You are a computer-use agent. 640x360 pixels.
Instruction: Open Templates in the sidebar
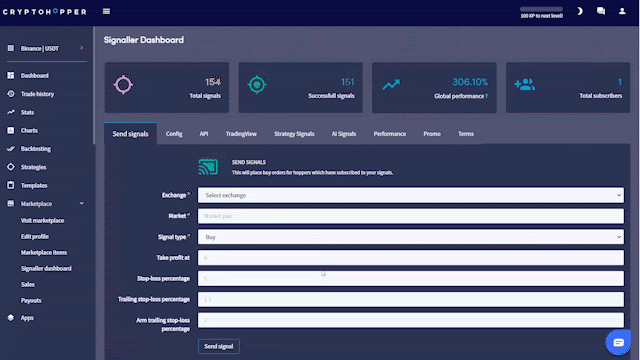(x=34, y=185)
